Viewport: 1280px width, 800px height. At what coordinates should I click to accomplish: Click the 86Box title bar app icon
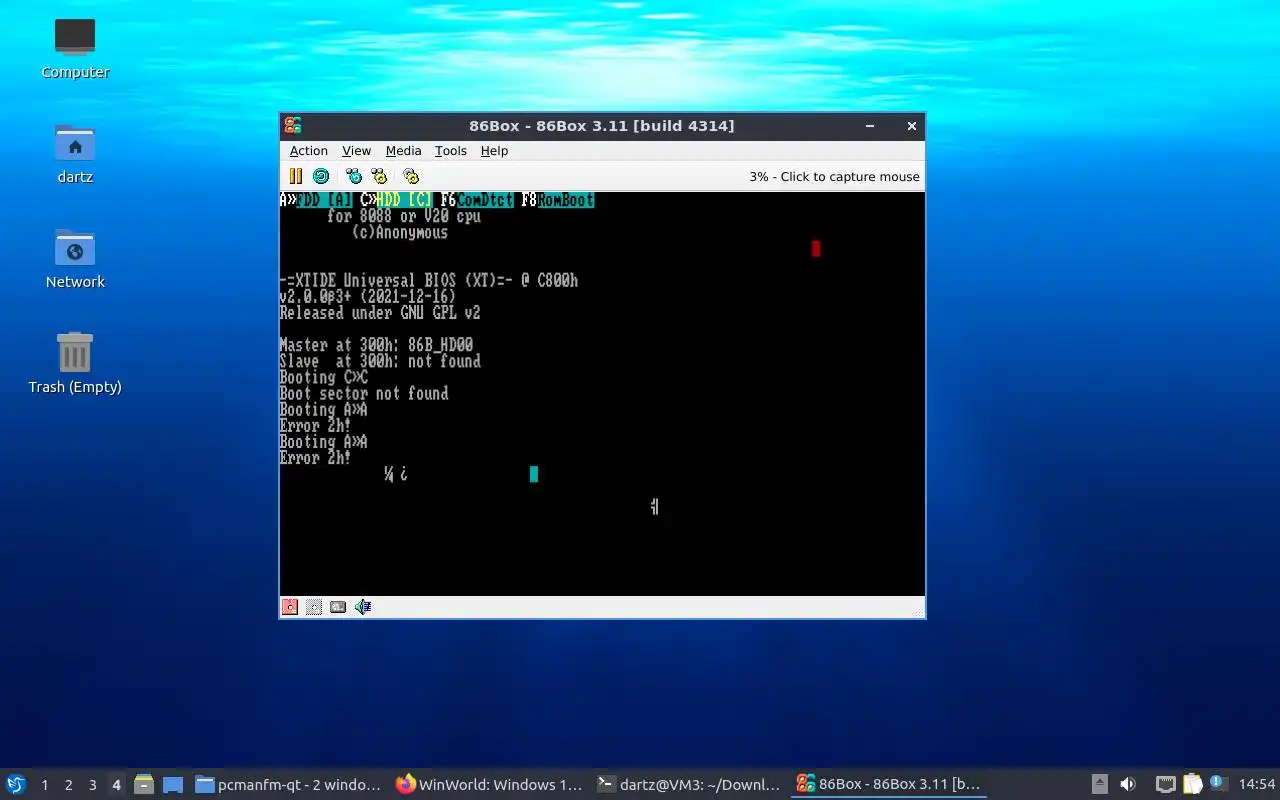293,126
